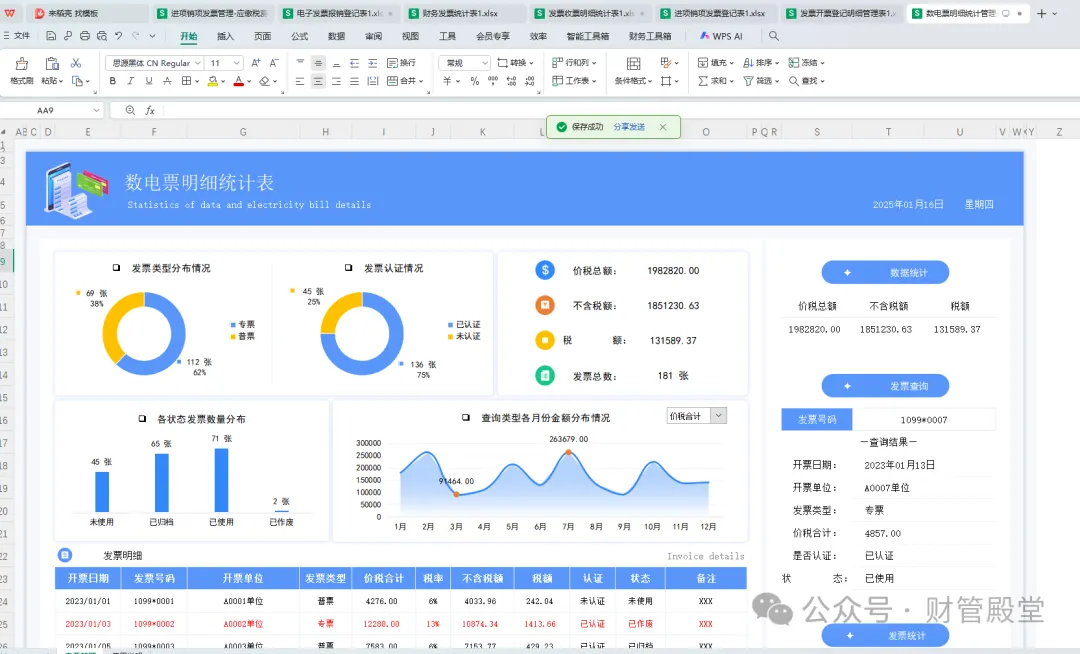Image resolution: width=1080 pixels, height=654 pixels.
Task: Open the number format 常规 dropdown
Action: [464, 63]
